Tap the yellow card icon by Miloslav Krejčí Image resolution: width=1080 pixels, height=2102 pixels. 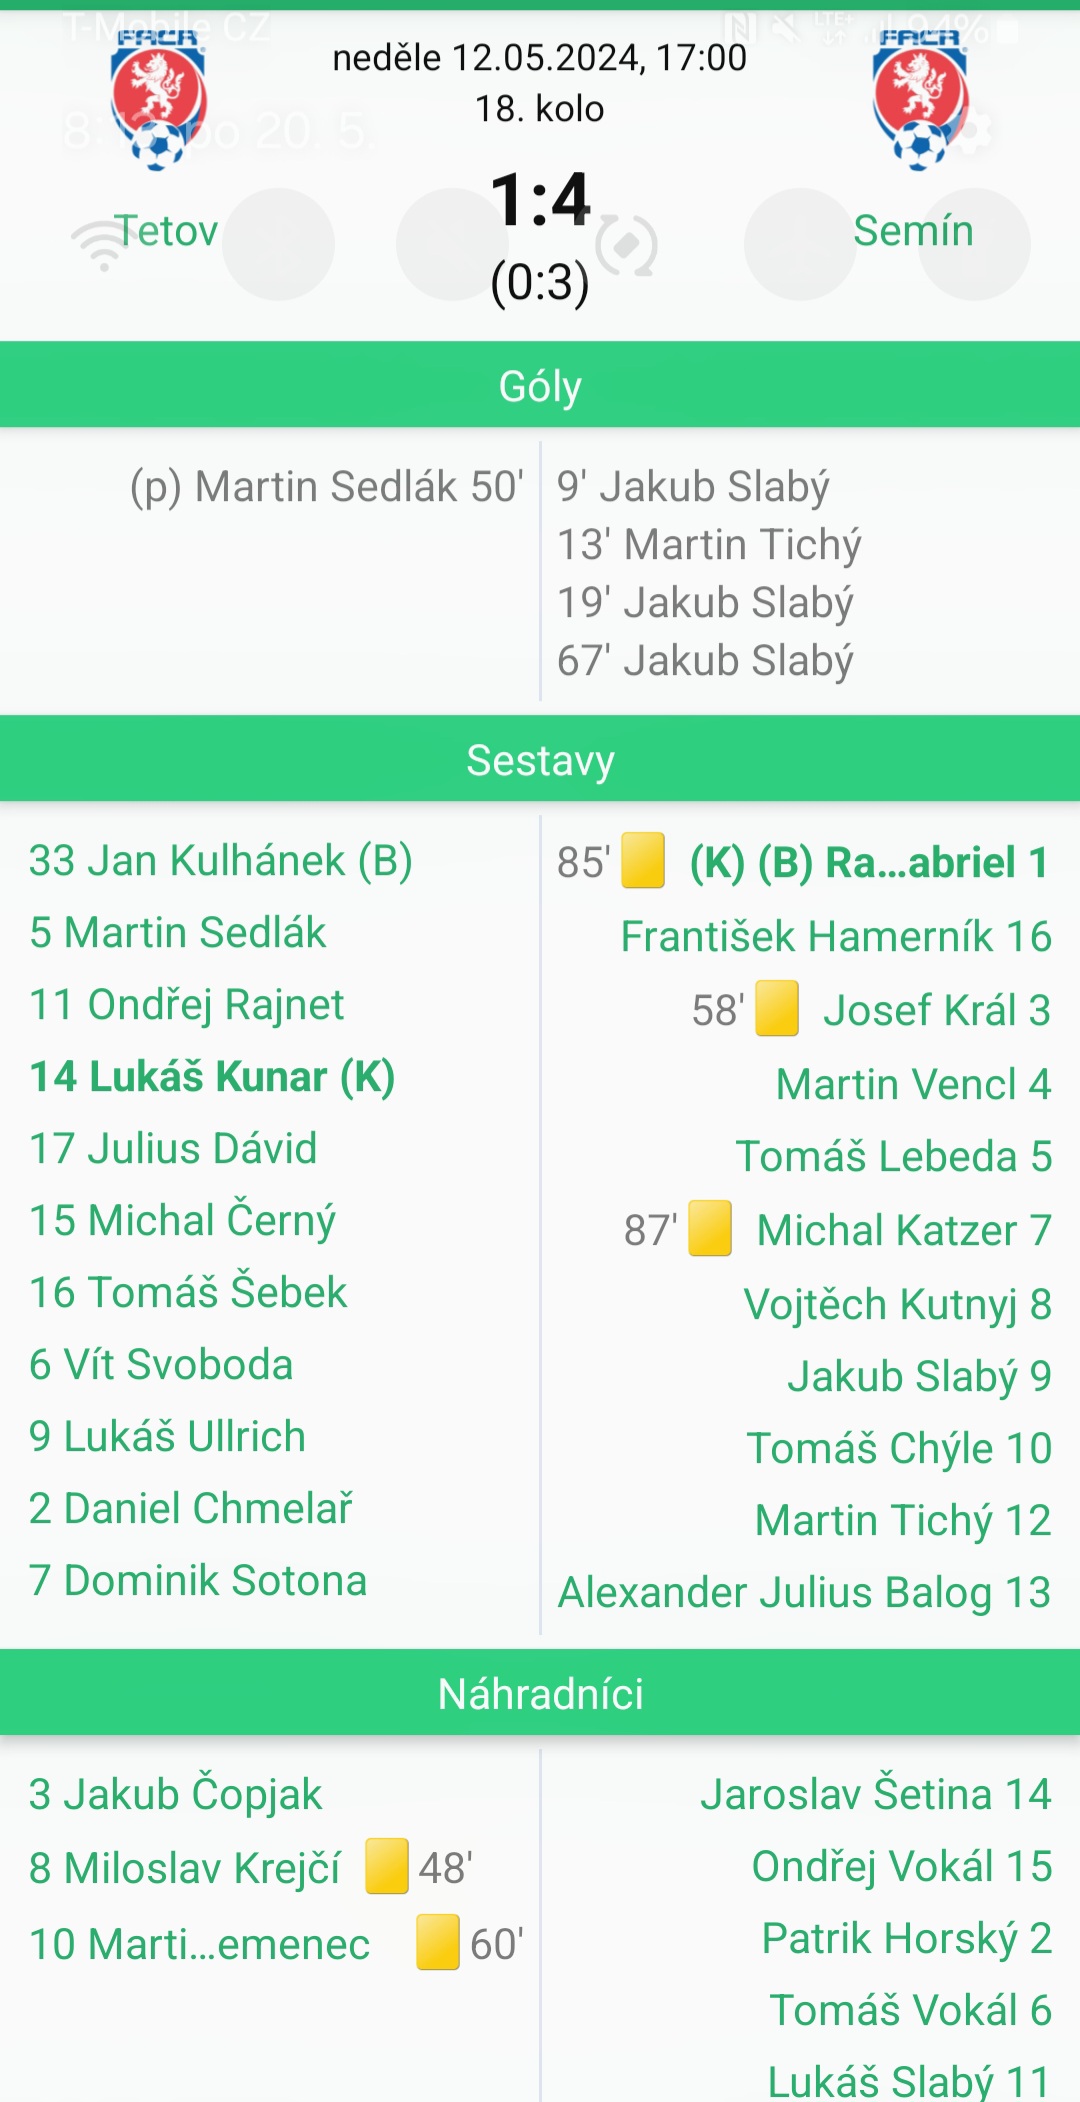click(387, 1866)
